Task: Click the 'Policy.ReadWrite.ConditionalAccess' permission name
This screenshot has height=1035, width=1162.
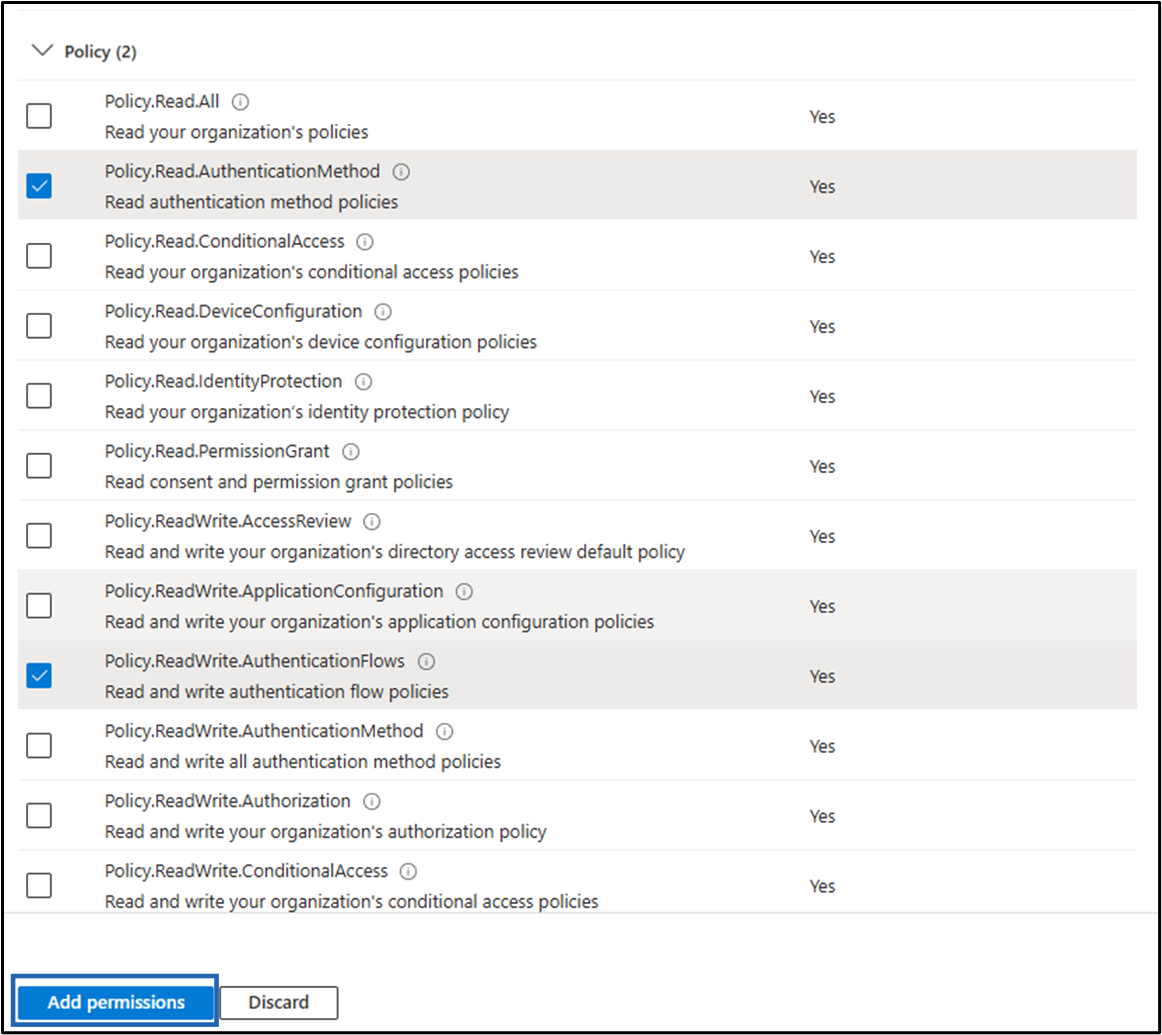Action: click(246, 871)
